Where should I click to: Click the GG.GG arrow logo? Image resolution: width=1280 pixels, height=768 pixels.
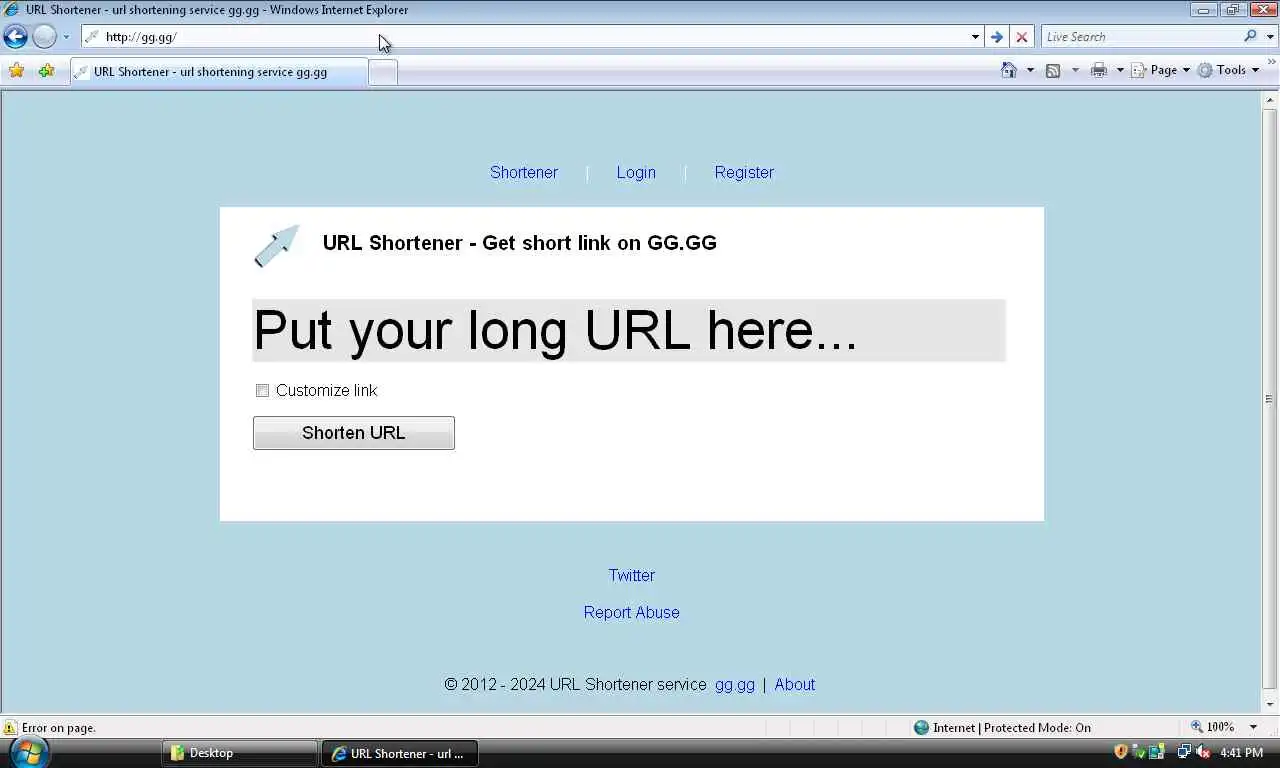tap(277, 246)
